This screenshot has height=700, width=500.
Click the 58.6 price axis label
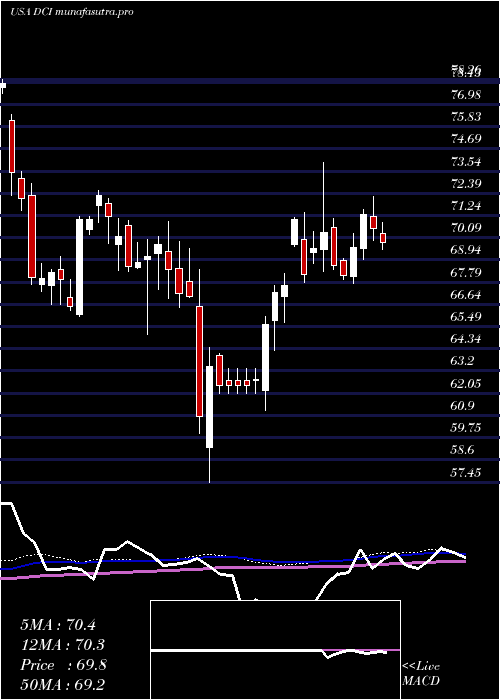pos(464,450)
